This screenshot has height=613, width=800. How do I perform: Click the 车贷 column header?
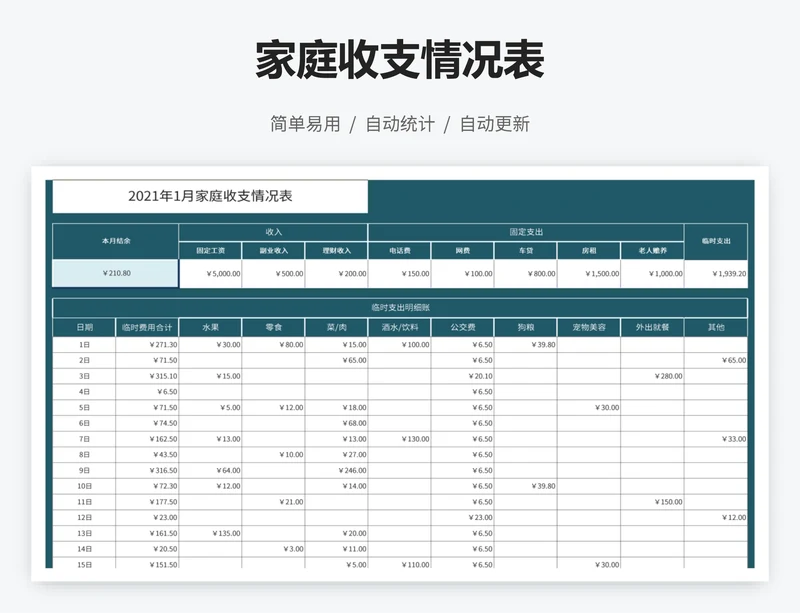pyautogui.click(x=526, y=251)
